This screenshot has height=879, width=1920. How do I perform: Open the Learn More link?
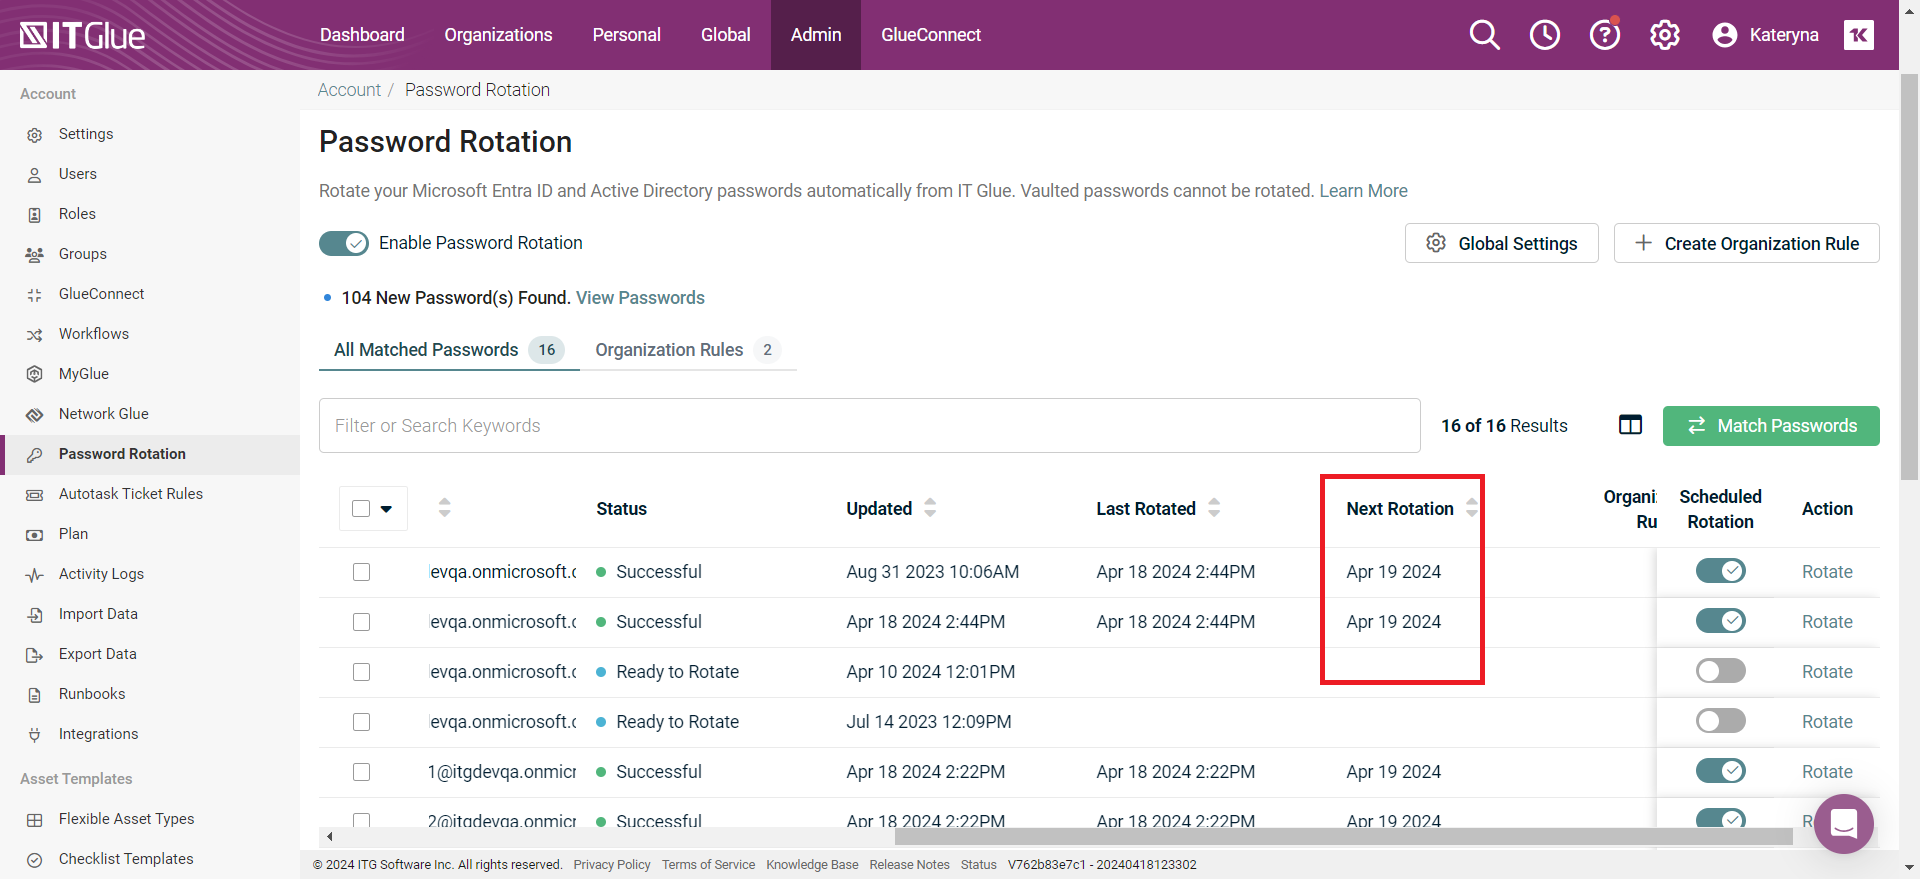coord(1363,191)
